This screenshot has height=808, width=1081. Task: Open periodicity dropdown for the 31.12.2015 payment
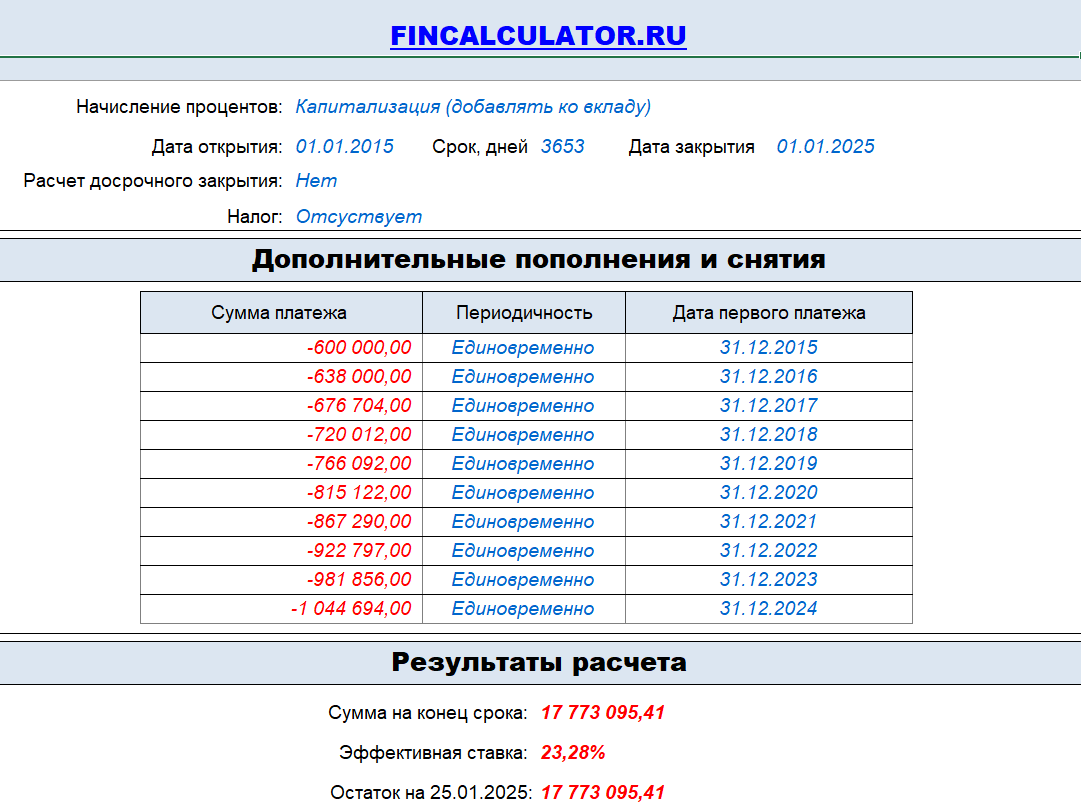(x=524, y=347)
